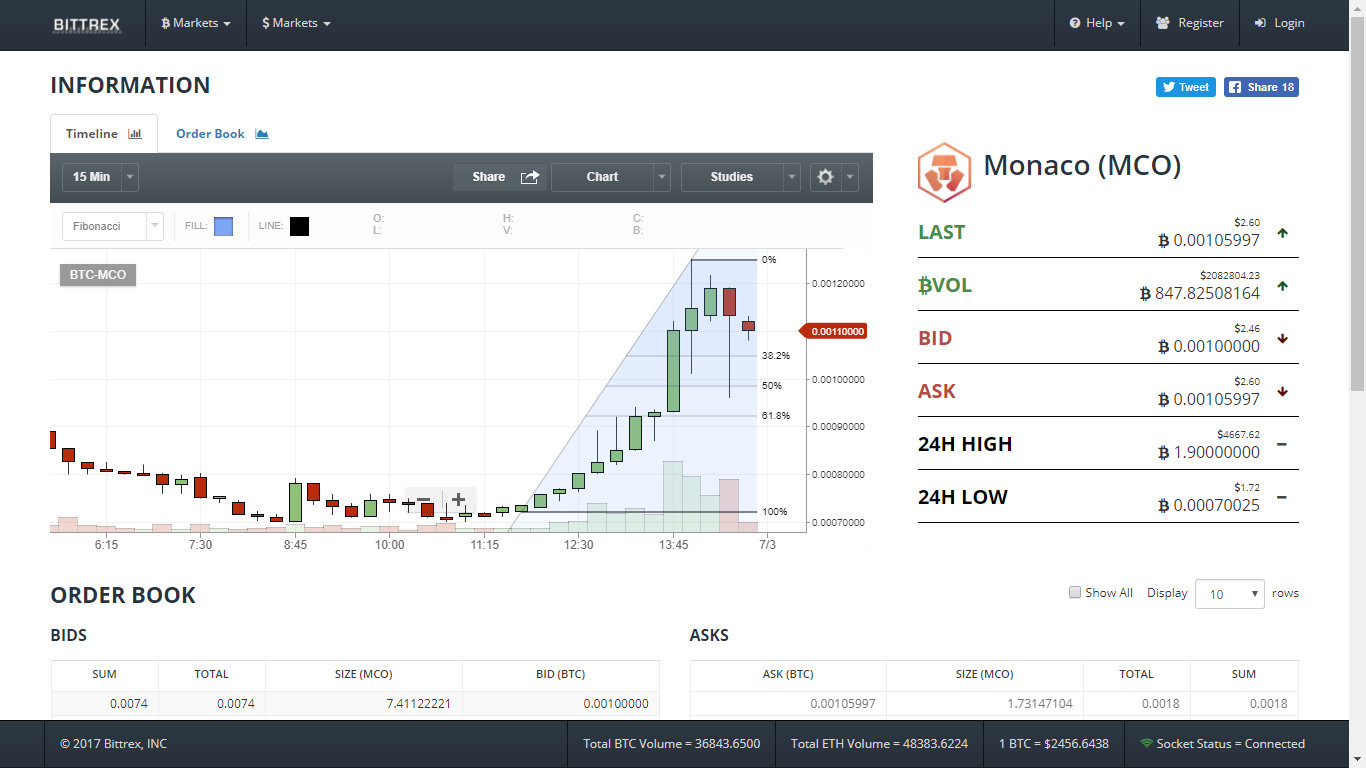Screen dimensions: 1366x768
Task: Click "Total BTC Volume = 36843.6500" in footer
Action: coord(672,744)
